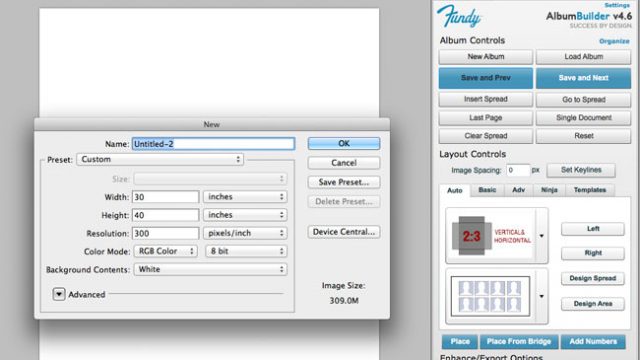Image resolution: width=640 pixels, height=360 pixels.
Task: Switch to the Templates tab
Action: tap(590, 190)
